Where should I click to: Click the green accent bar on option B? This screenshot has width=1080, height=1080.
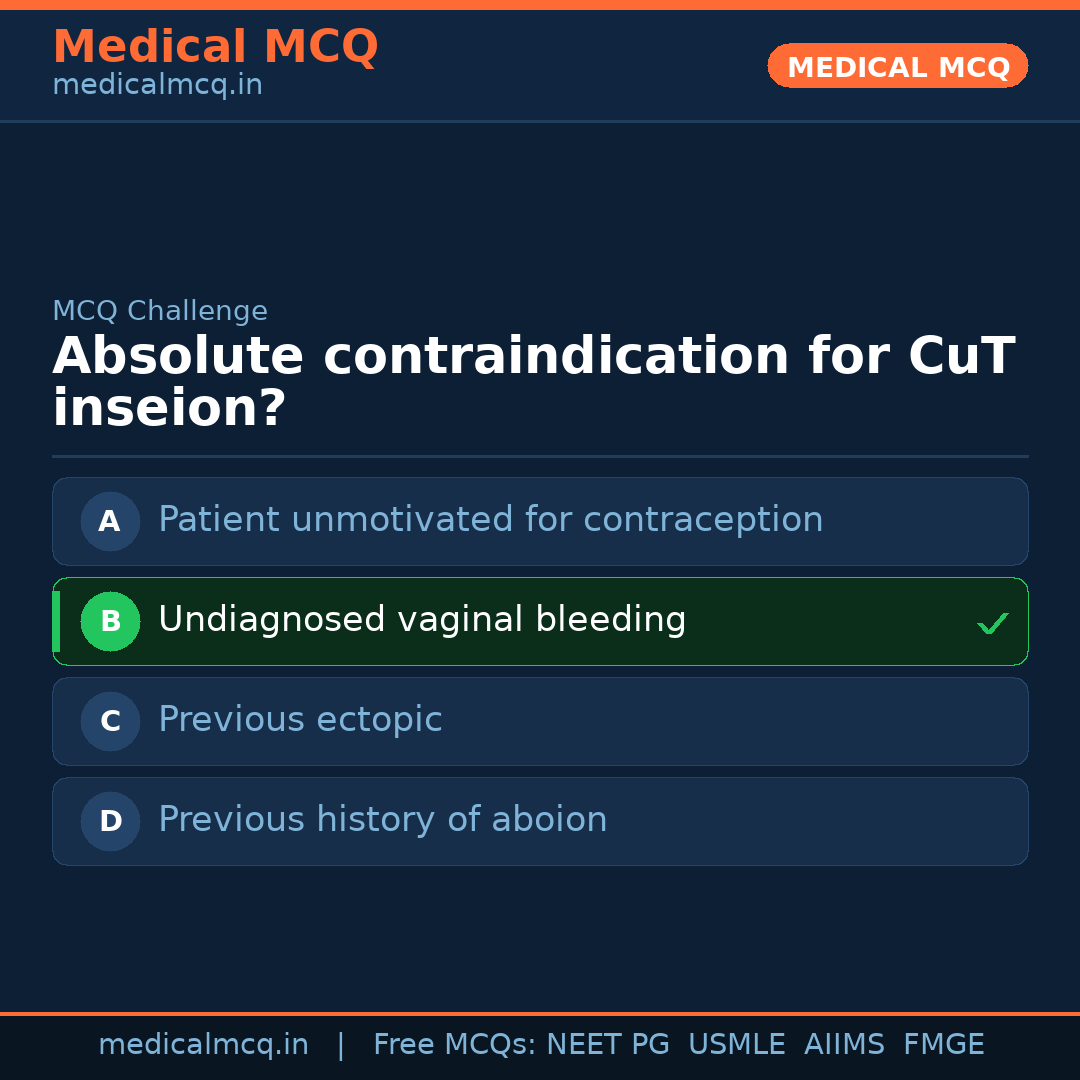point(56,621)
